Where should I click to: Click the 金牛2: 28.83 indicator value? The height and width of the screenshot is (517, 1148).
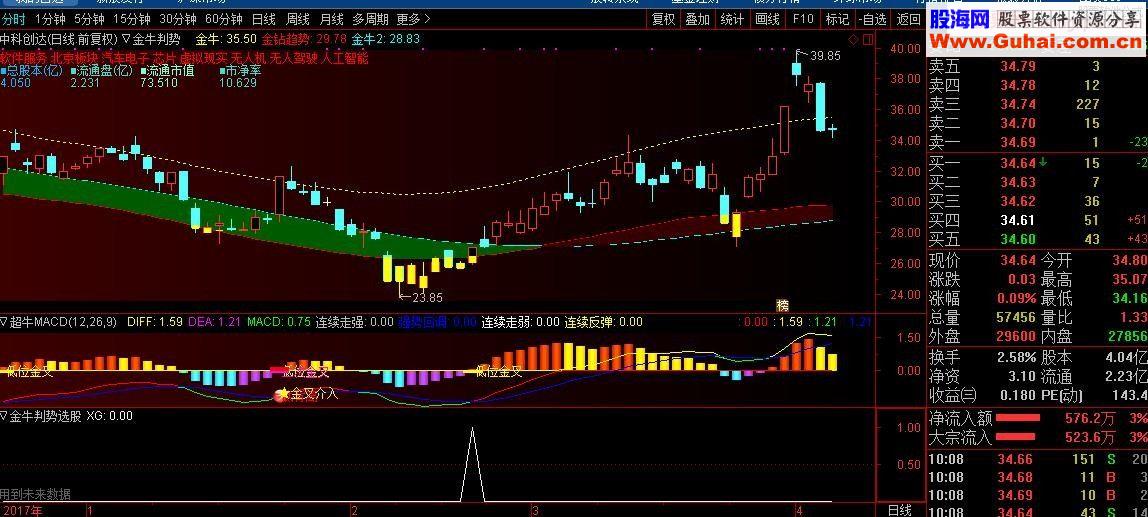point(387,39)
